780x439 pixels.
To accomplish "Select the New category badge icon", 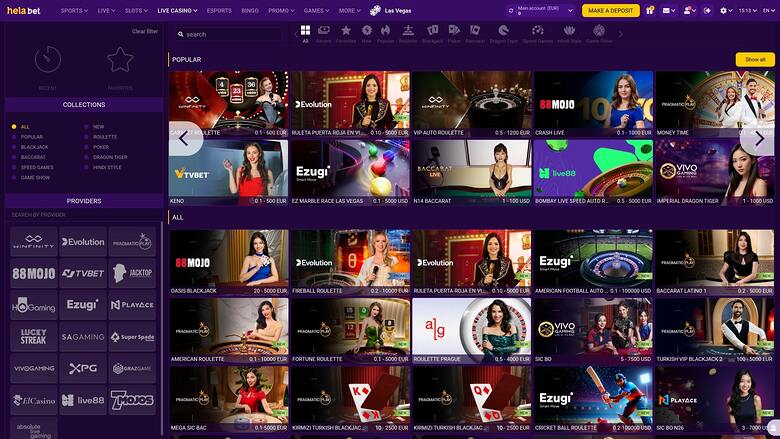I will point(367,31).
